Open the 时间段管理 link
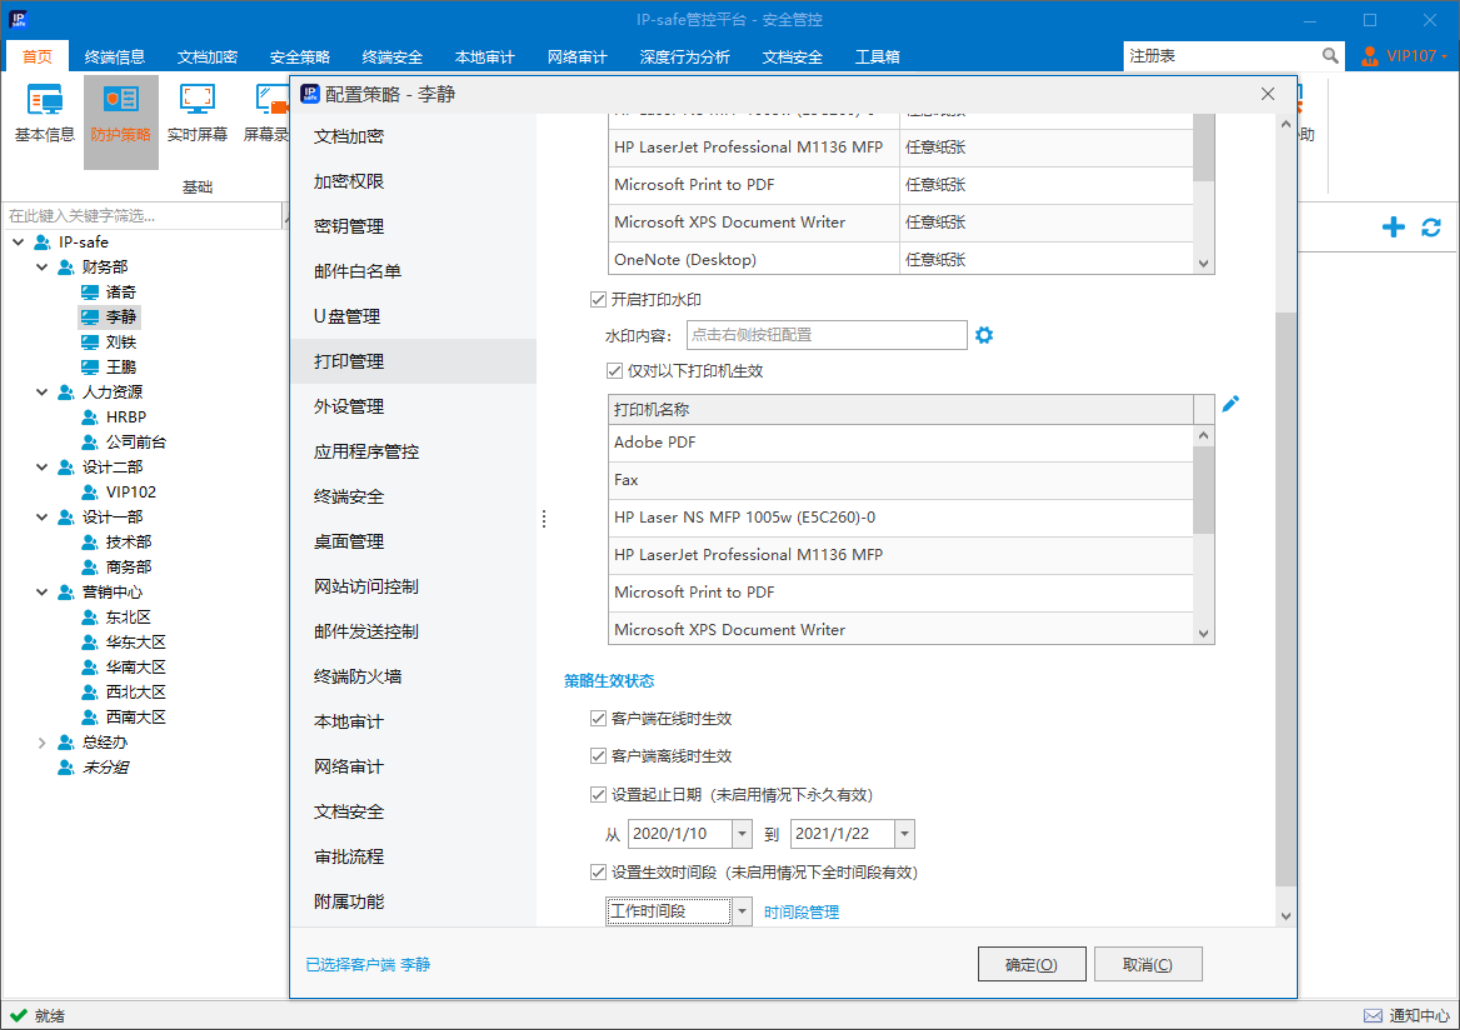The height and width of the screenshot is (1030, 1460). [x=801, y=912]
